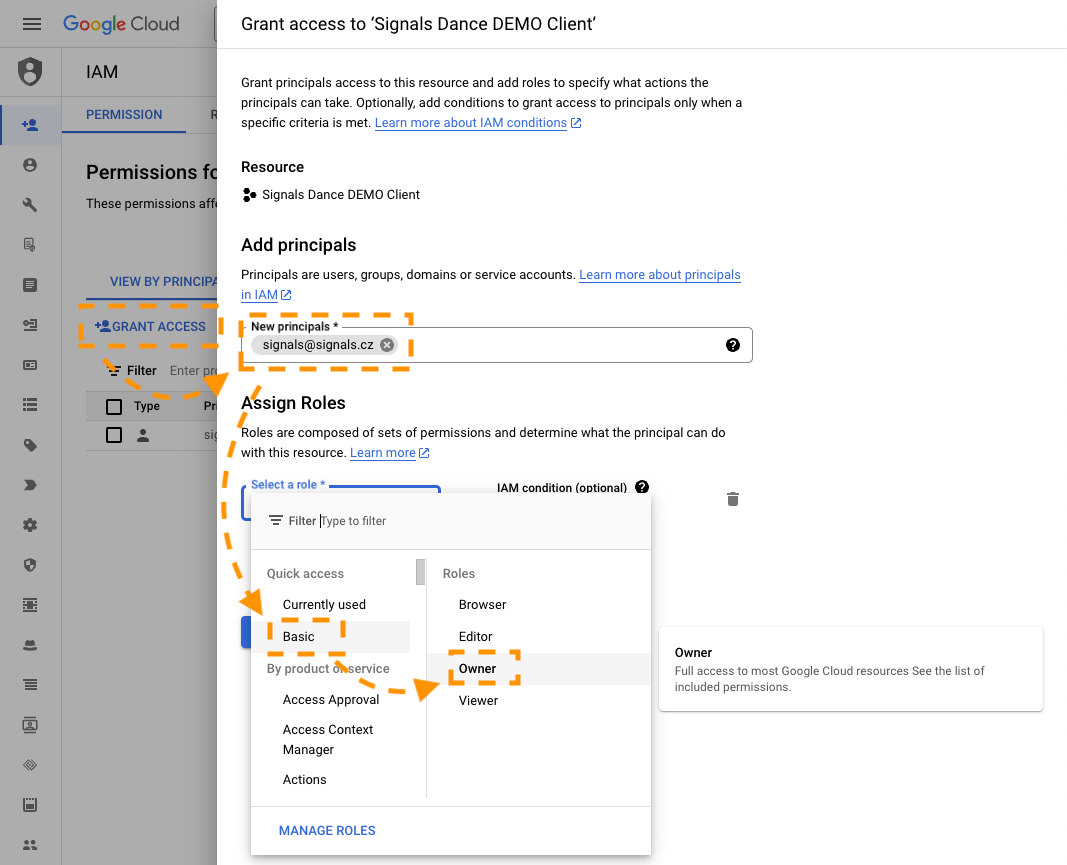Select Currently used under Quick access
1067x865 pixels.
coord(324,604)
